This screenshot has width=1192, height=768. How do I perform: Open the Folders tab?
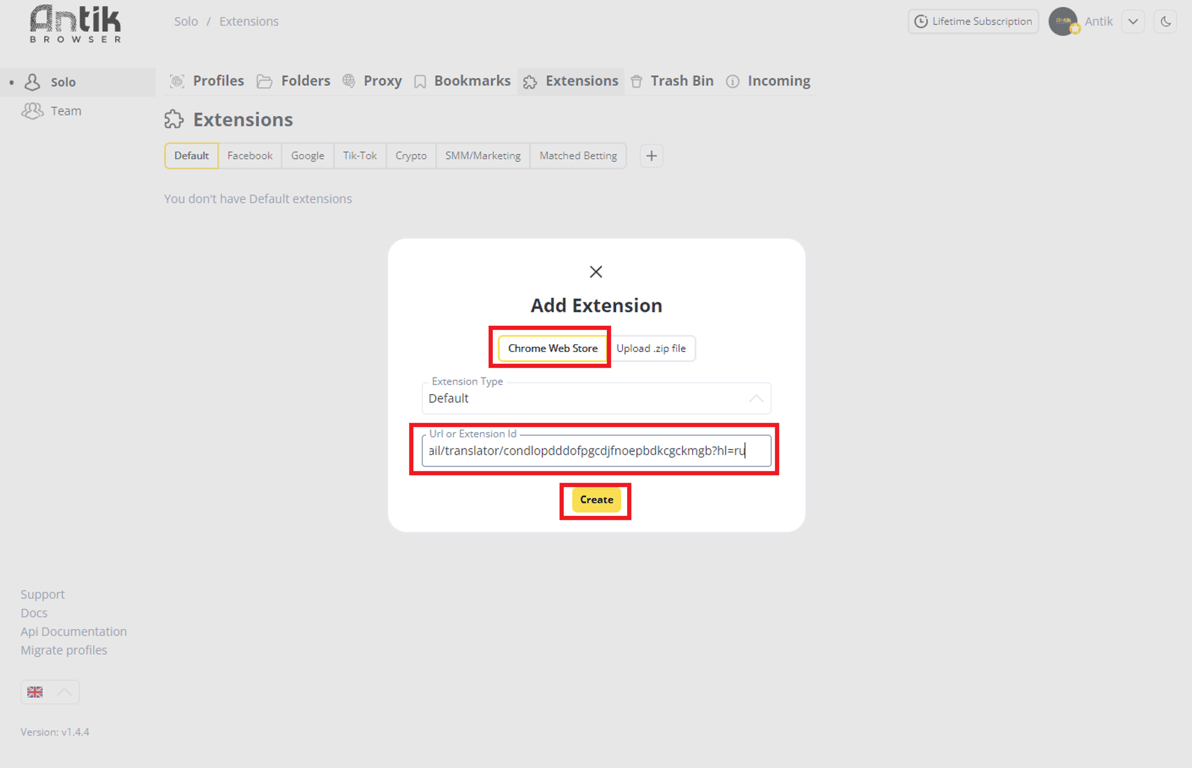293,81
